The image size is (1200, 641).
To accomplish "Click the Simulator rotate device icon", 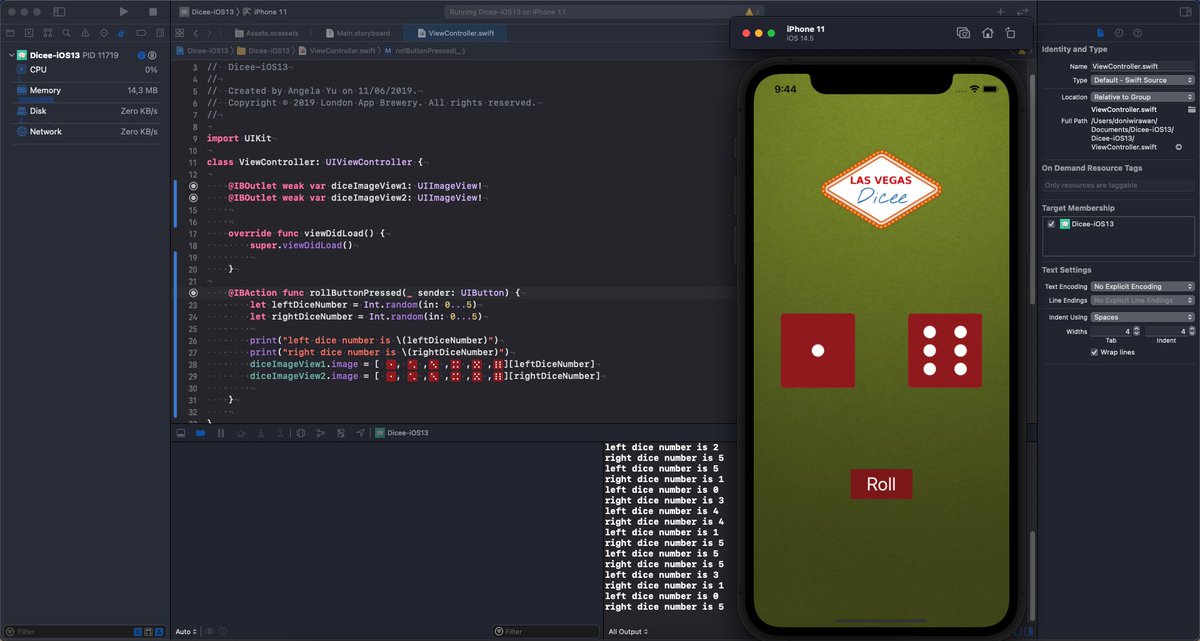I will pyautogui.click(x=1010, y=33).
